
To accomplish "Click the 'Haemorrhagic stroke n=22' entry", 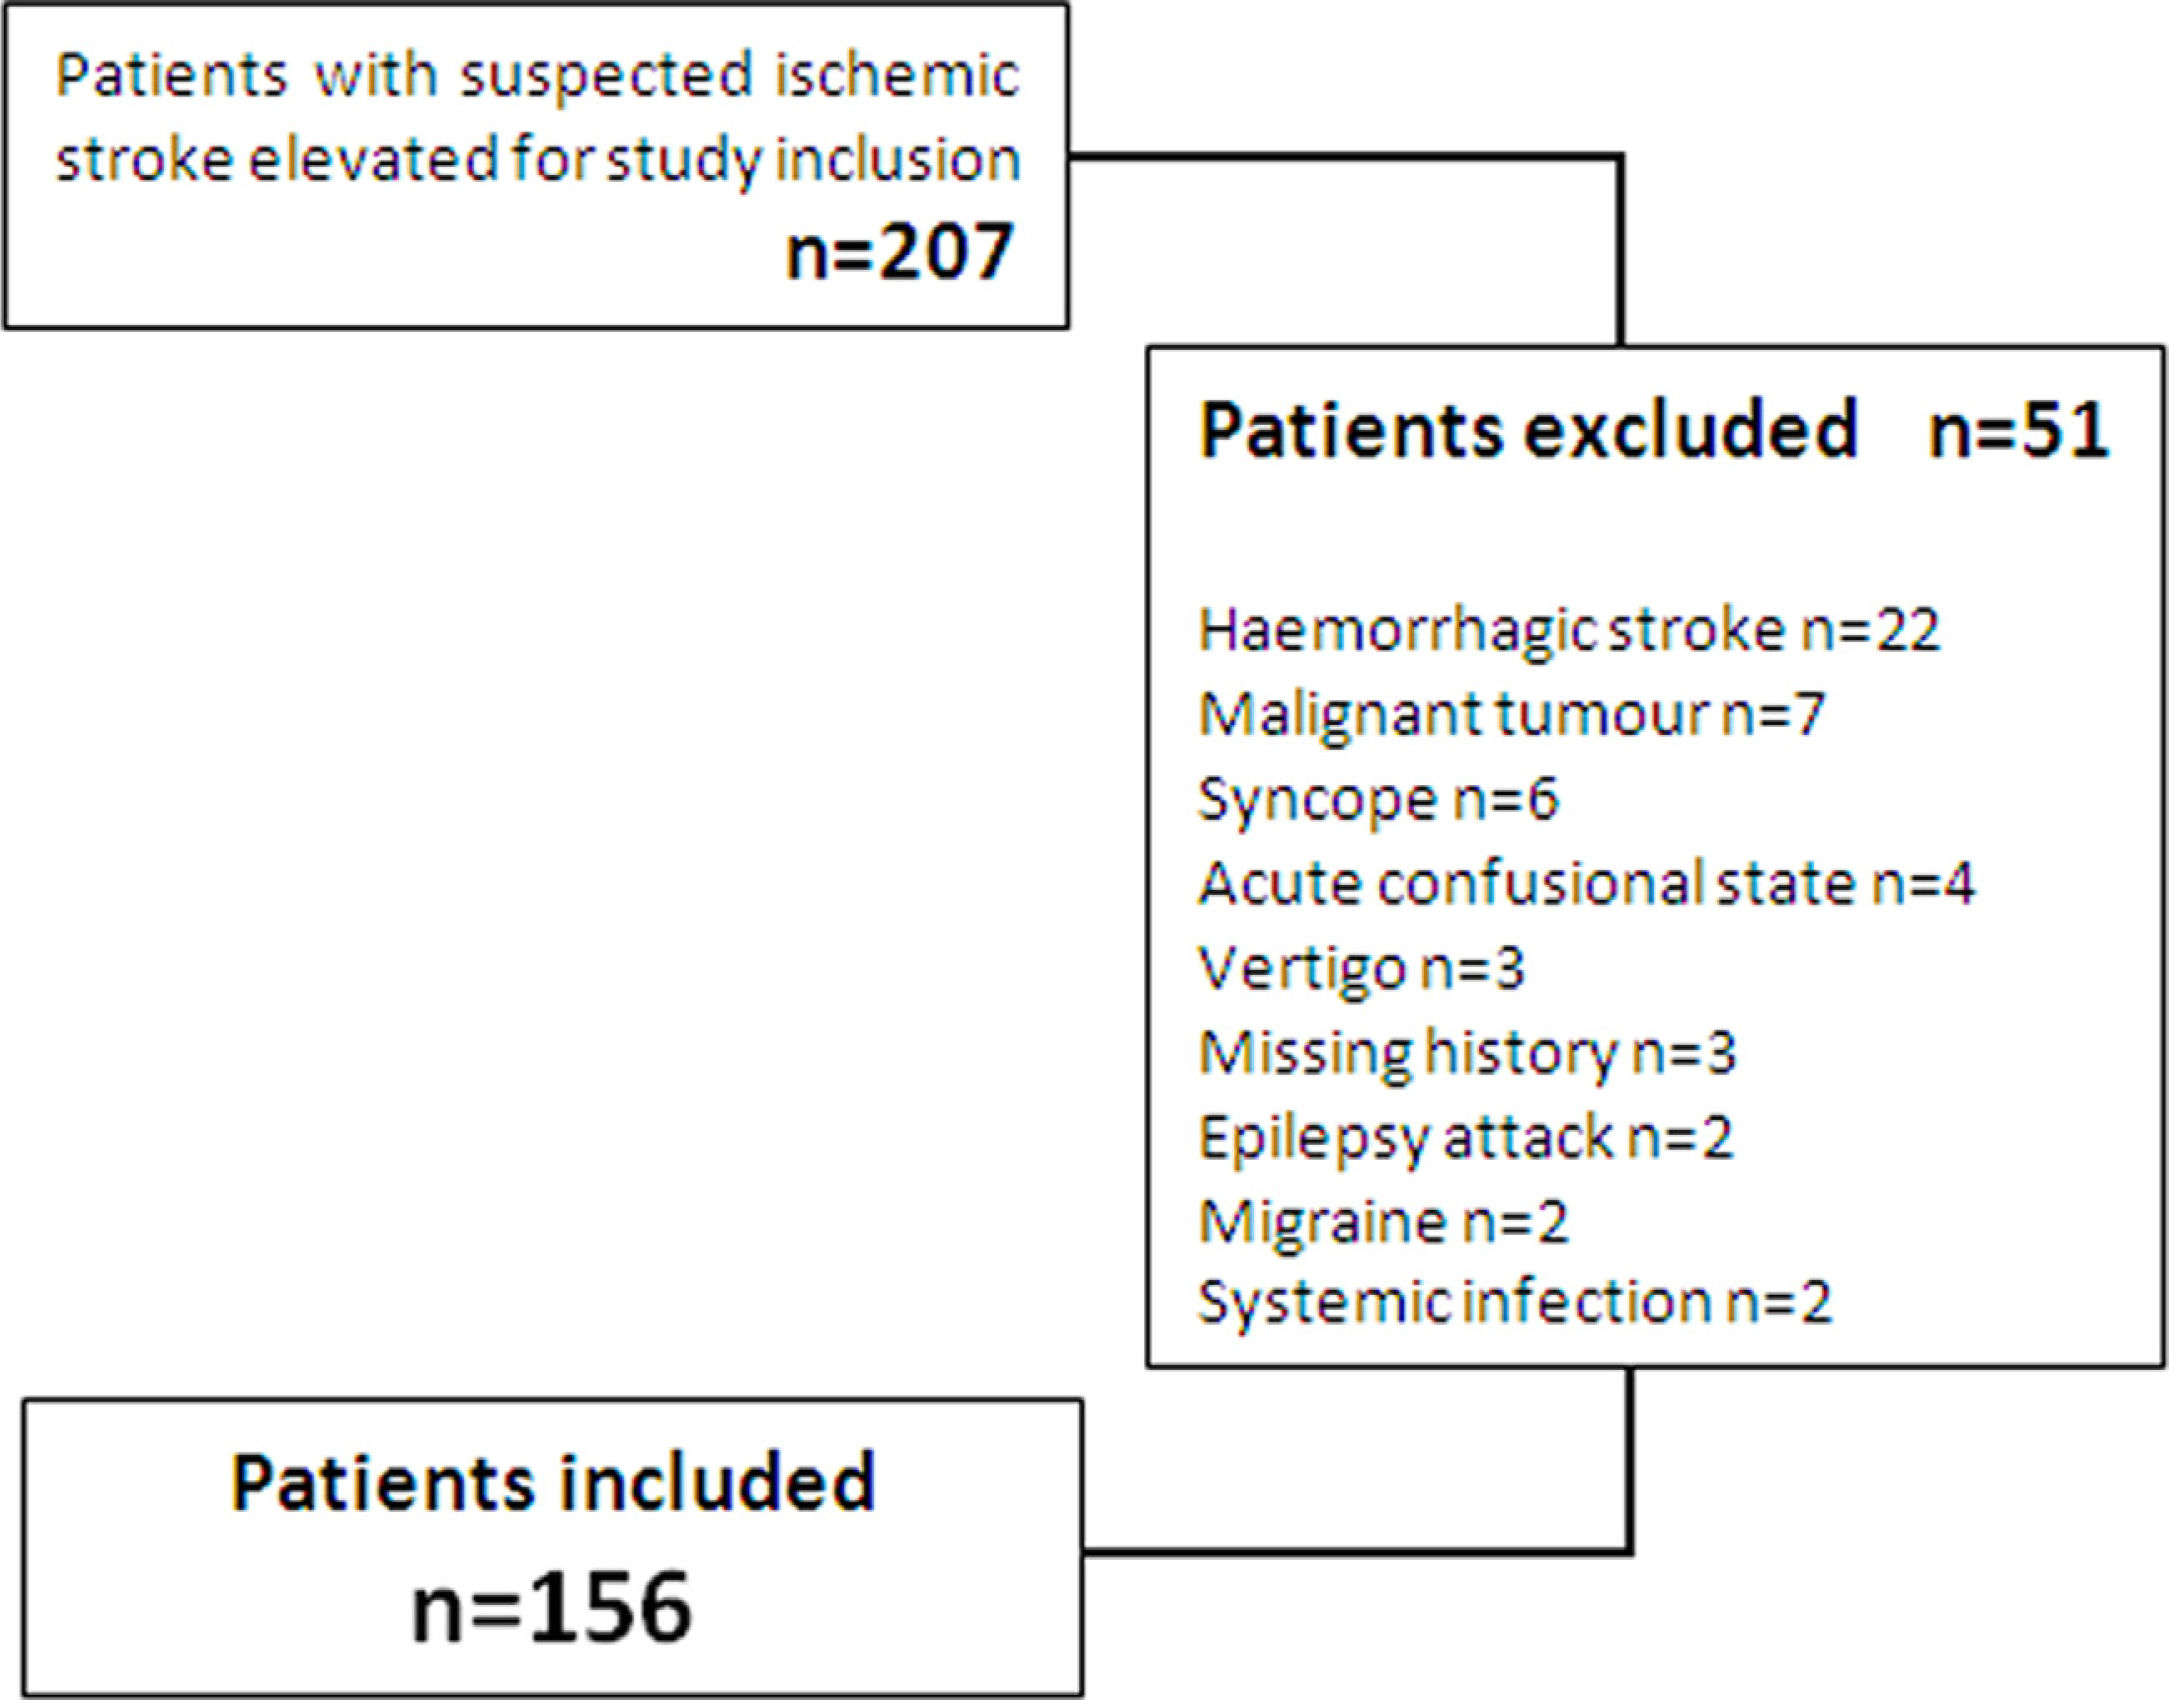I will coord(1568,630).
